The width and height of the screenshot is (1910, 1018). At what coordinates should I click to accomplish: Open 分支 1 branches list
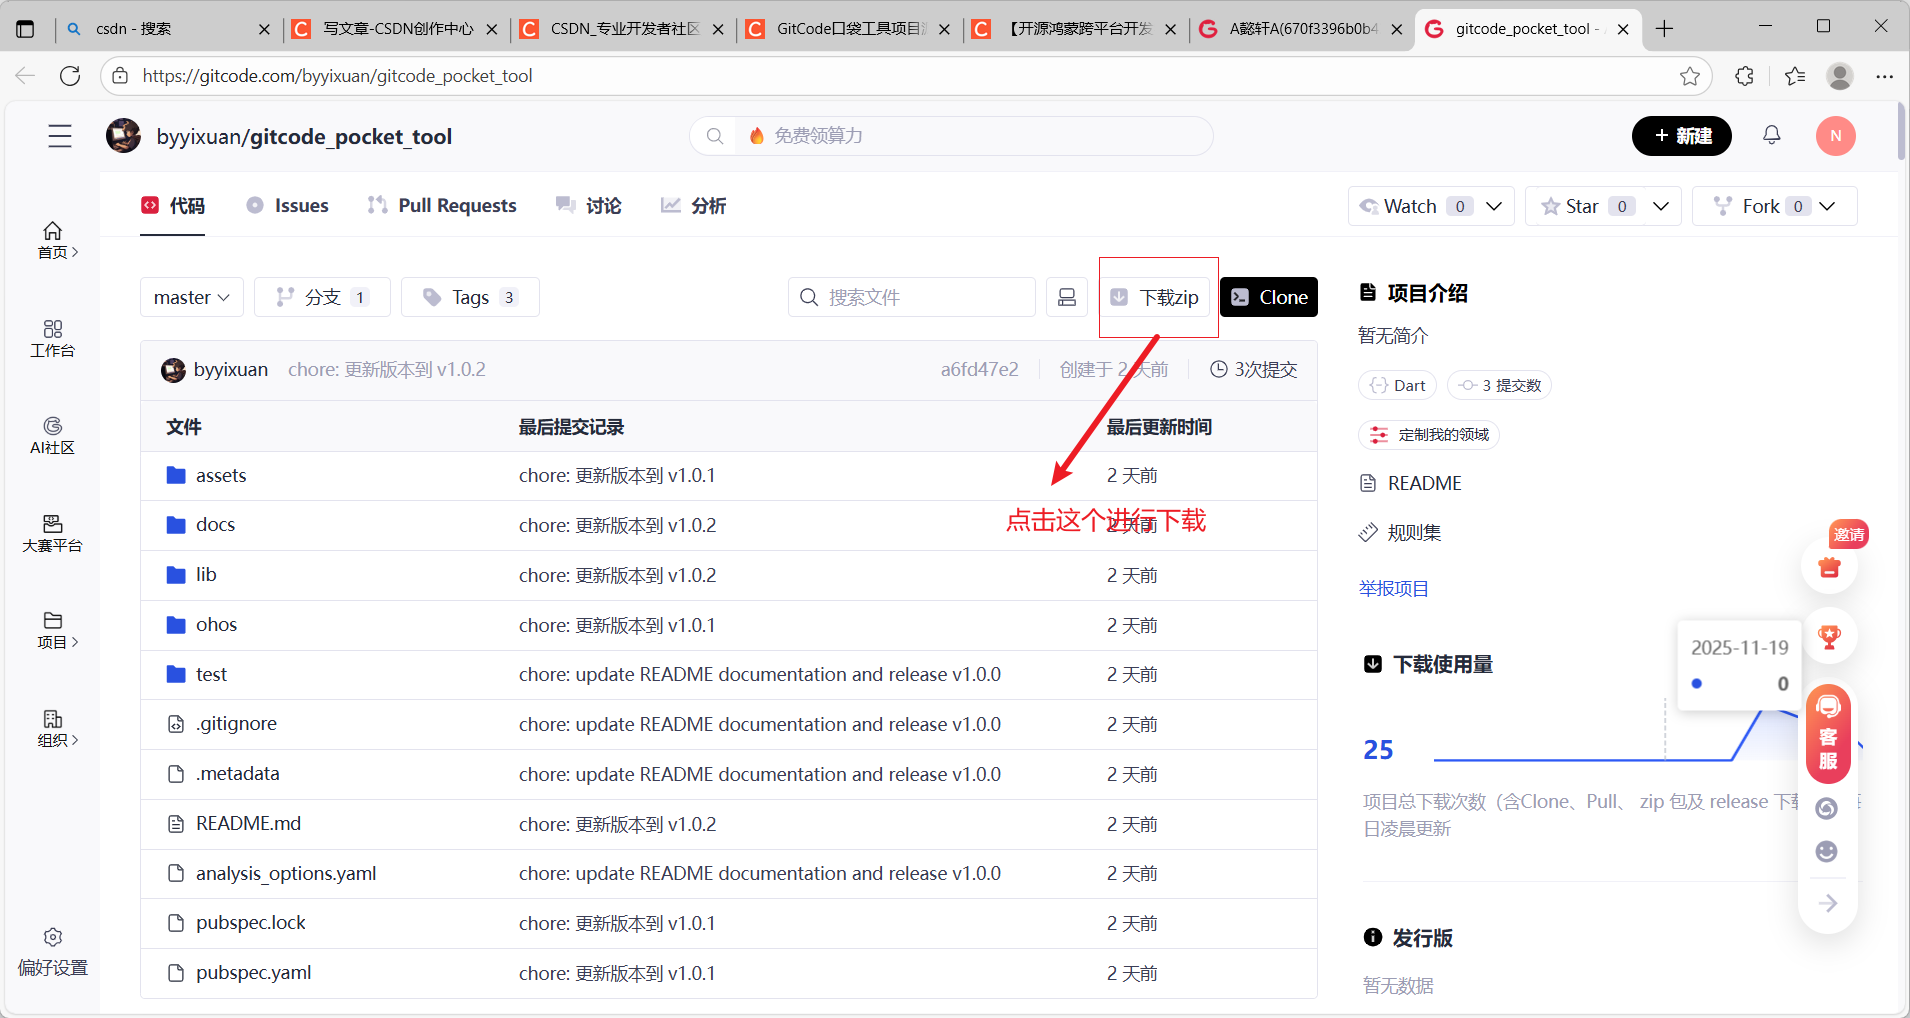(x=322, y=297)
